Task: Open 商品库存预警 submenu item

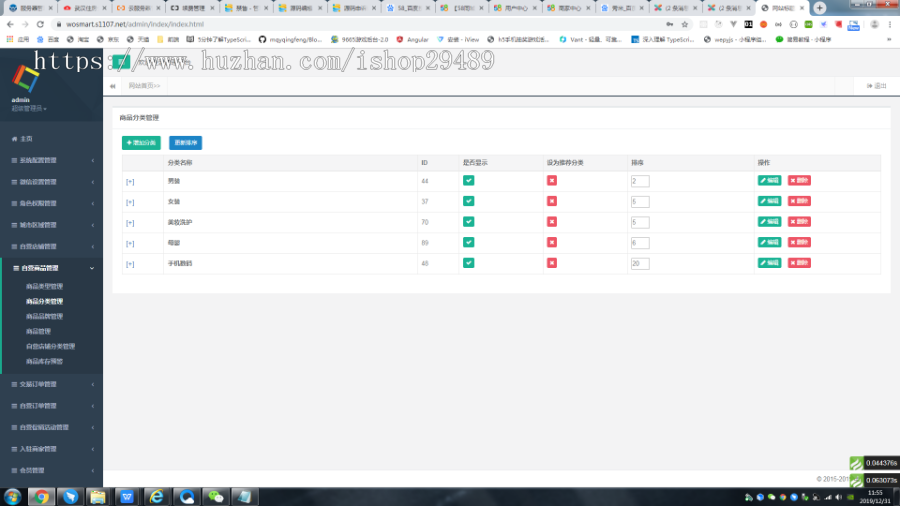Action: pos(44,361)
